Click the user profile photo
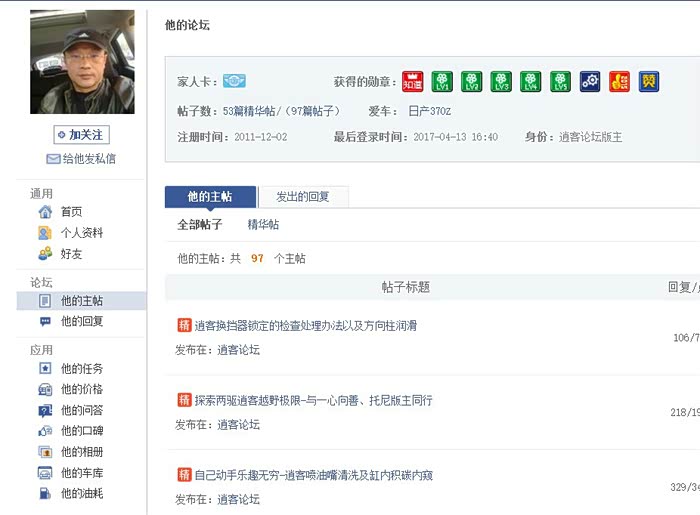 point(82,62)
